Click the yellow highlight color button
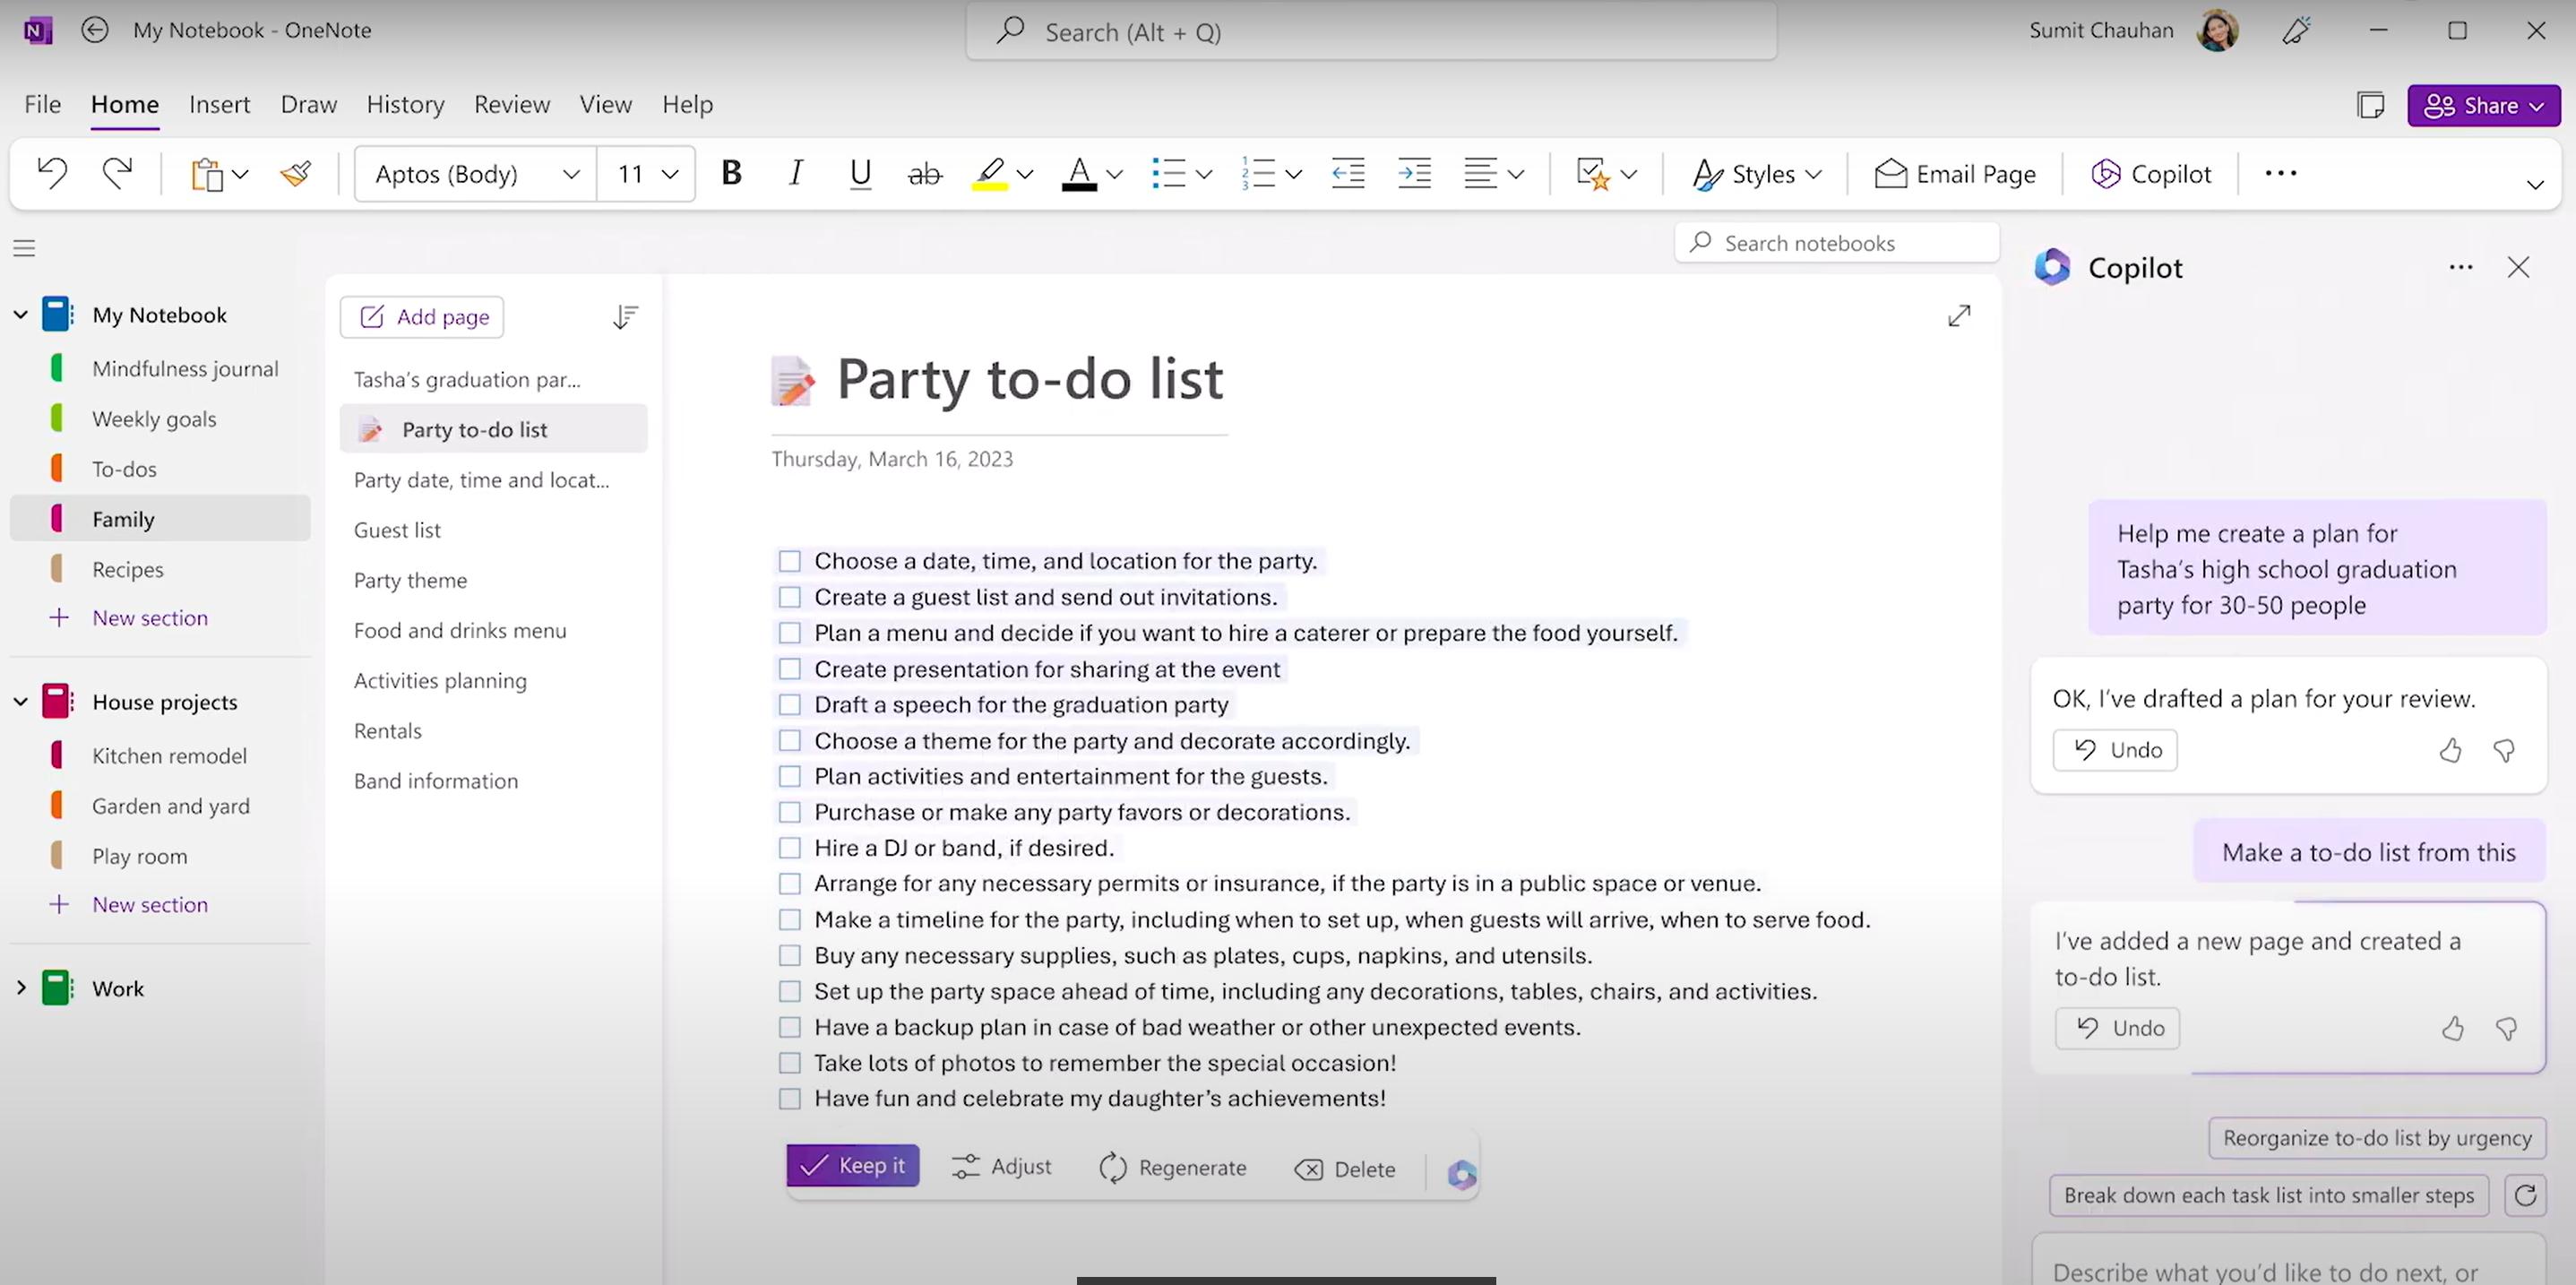Image resolution: width=2576 pixels, height=1285 pixels. (x=989, y=174)
